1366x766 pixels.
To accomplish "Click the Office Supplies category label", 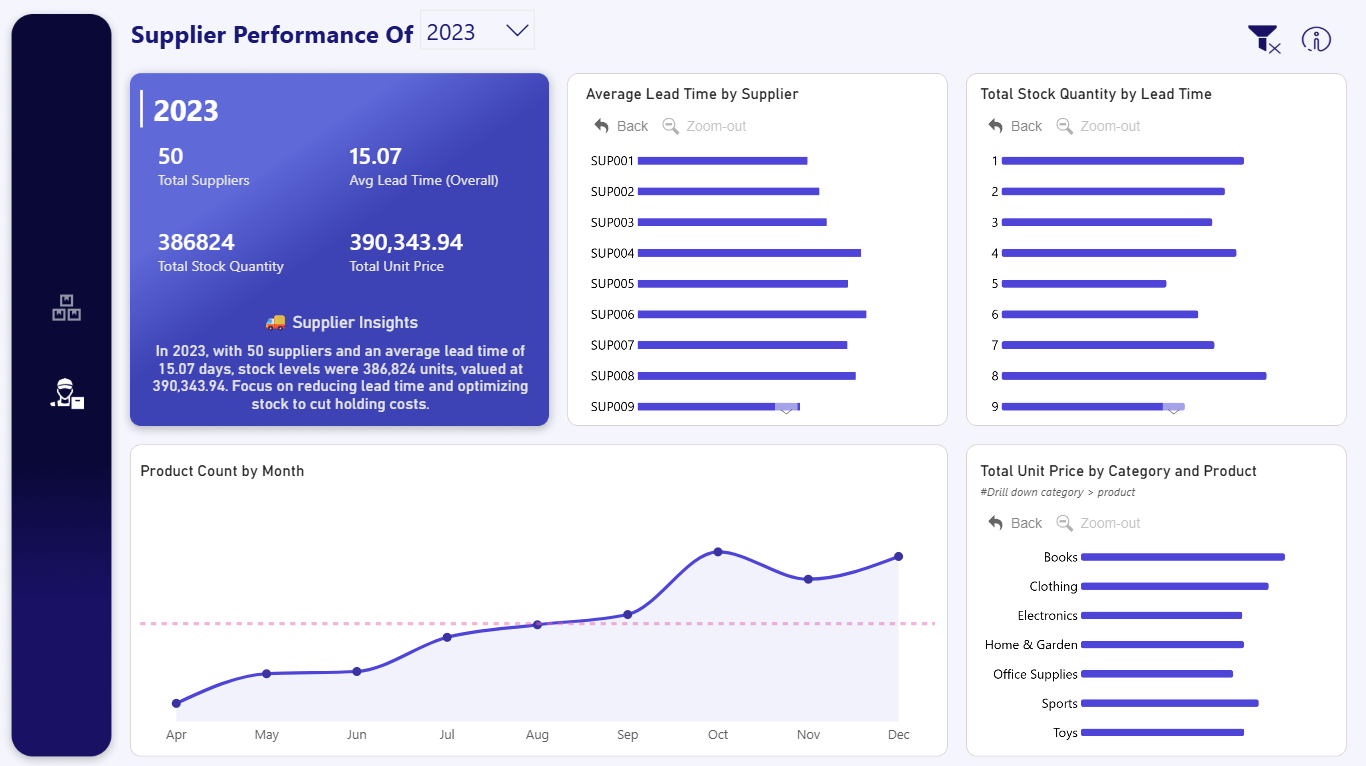I will pyautogui.click(x=1035, y=674).
